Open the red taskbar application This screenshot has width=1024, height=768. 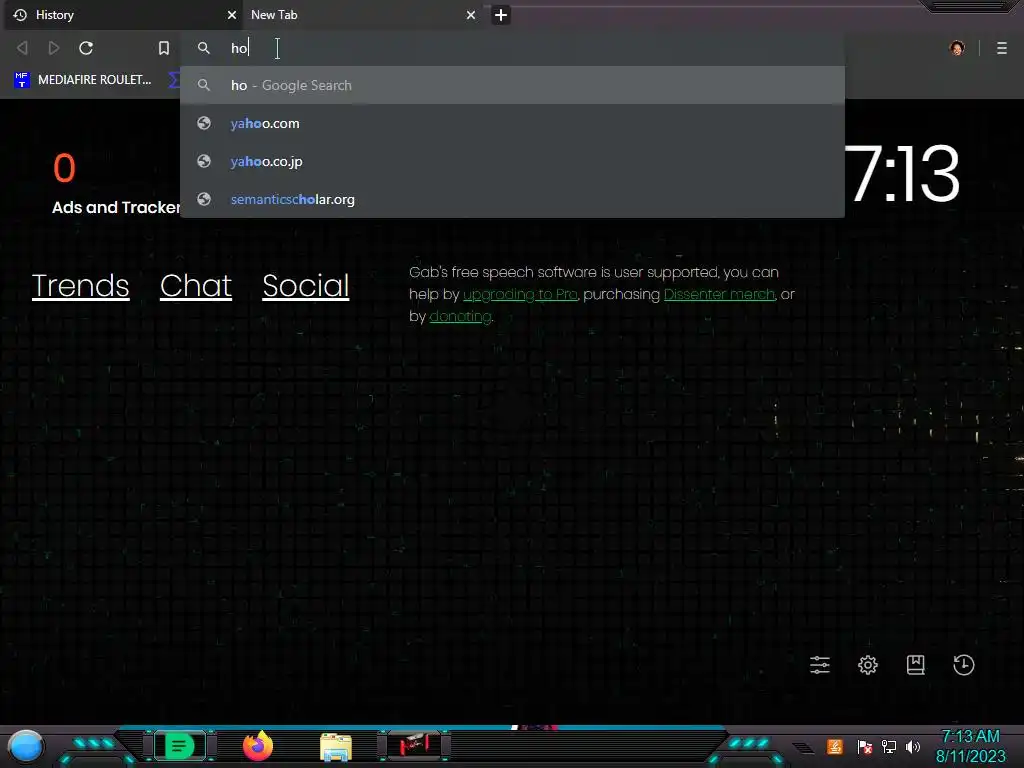414,745
